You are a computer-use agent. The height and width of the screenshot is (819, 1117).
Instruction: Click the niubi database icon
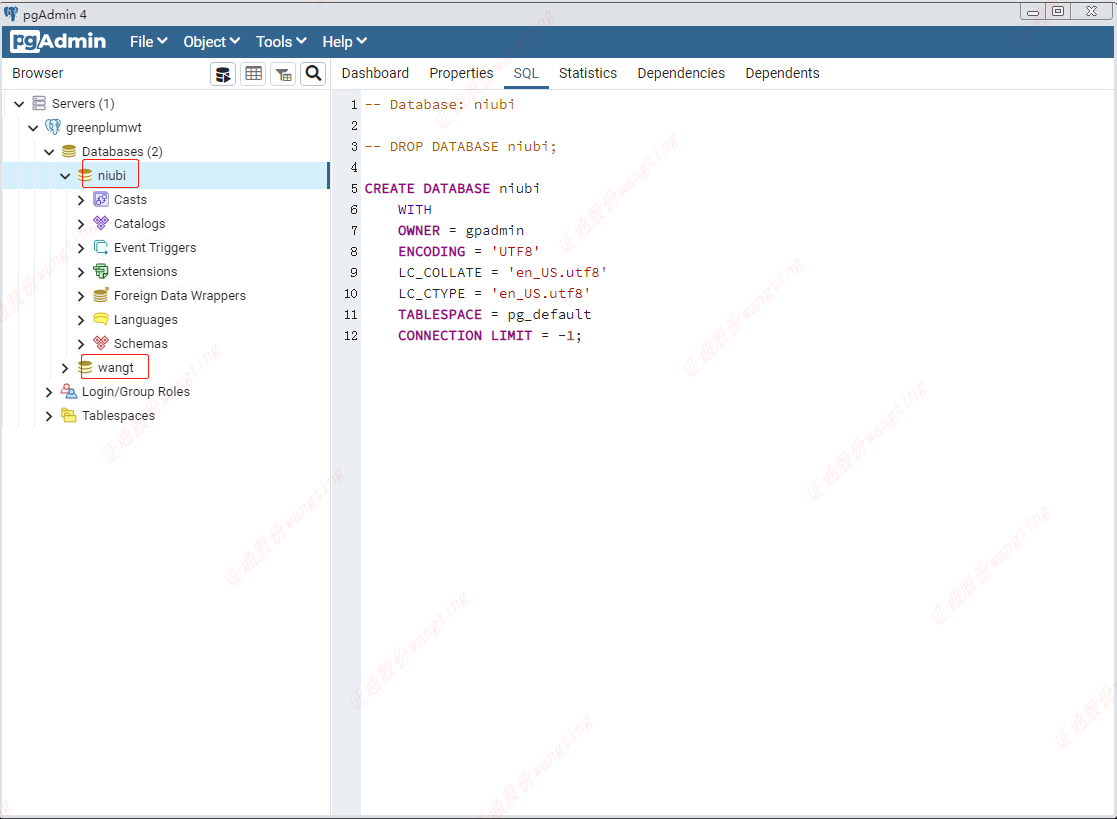point(85,175)
